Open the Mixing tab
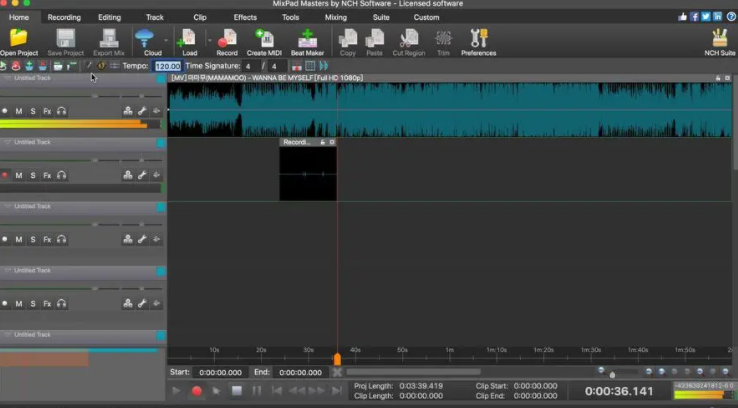 tap(336, 17)
